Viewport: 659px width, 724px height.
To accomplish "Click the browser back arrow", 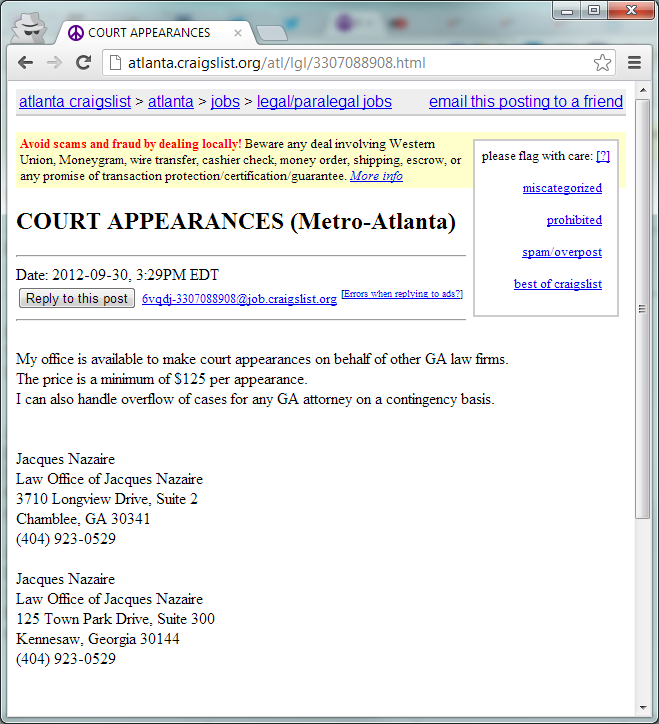I will [x=25, y=63].
